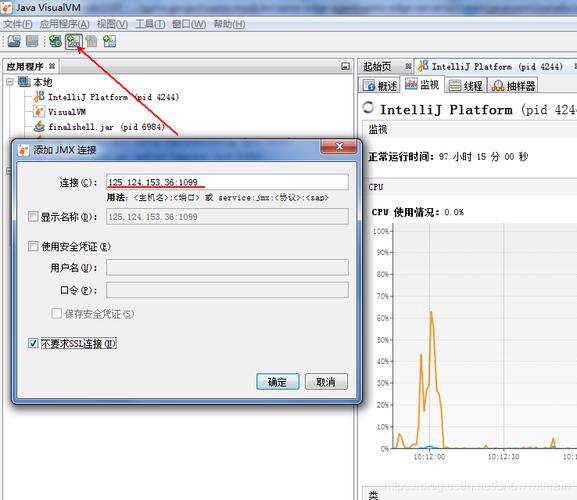Open the 窗口(W) menu
Image resolution: width=577 pixels, height=500 pixels.
click(189, 24)
